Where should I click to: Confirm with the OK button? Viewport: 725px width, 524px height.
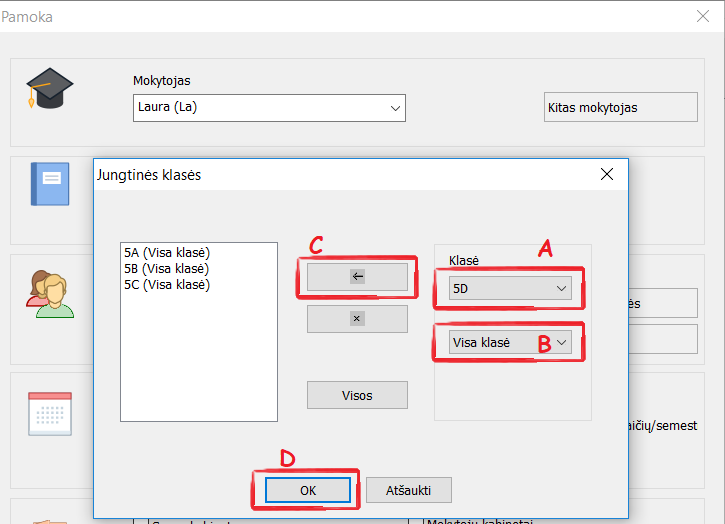(308, 490)
